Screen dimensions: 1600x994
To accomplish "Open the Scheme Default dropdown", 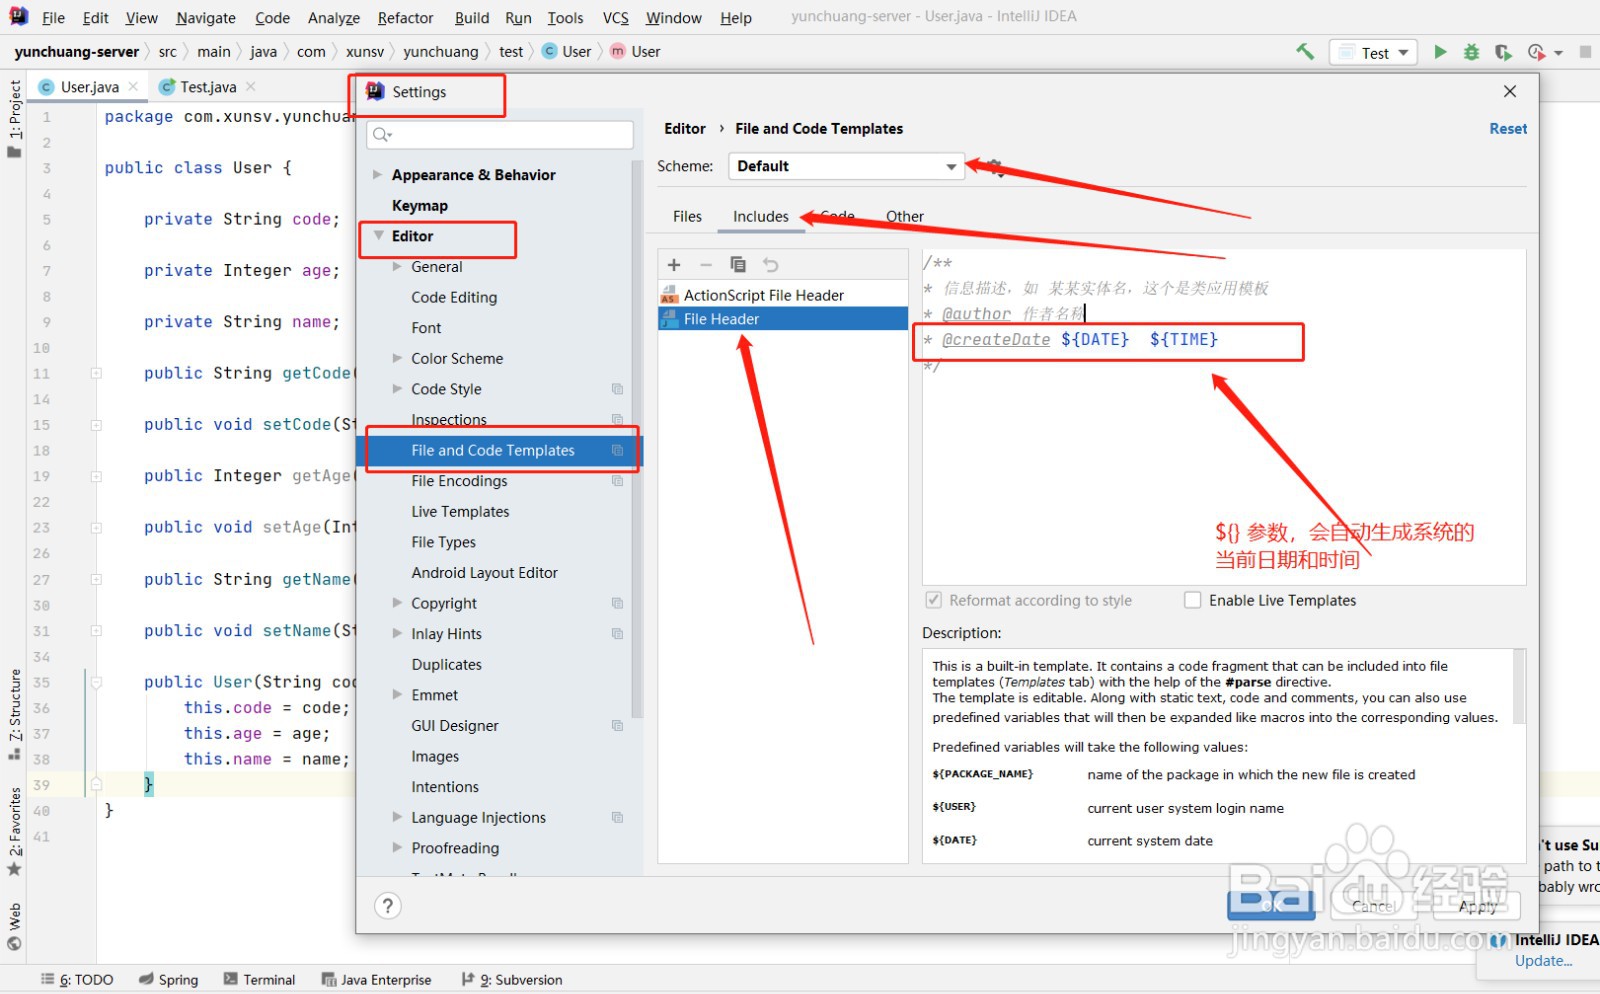I will coord(846,166).
